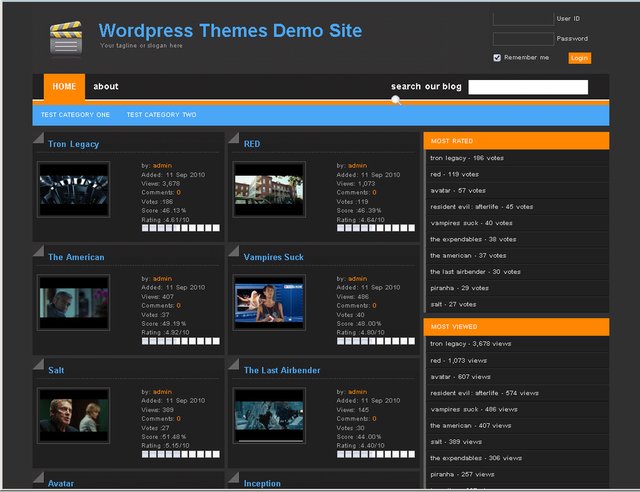The image size is (640, 492).
Task: Click admin author link on Vampires Suck
Action: (x=358, y=279)
